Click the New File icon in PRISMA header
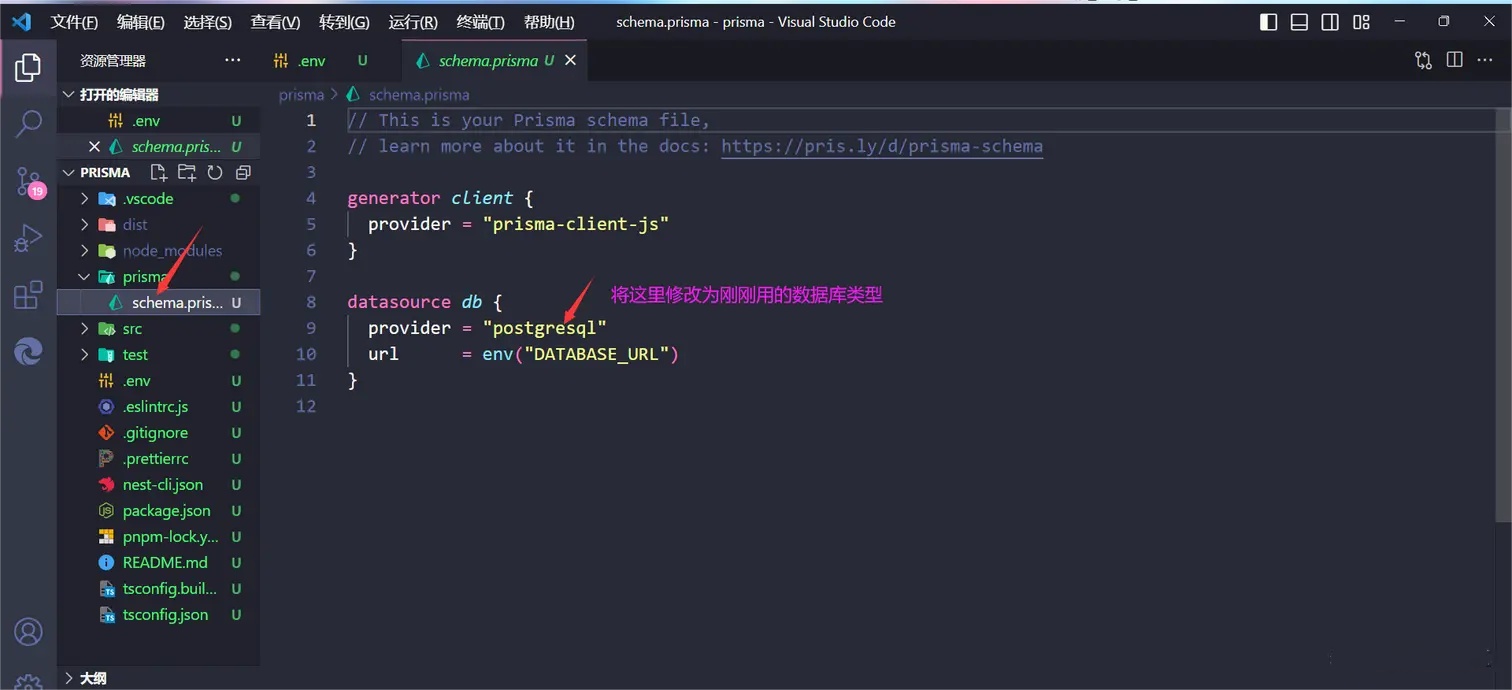 tap(158, 172)
